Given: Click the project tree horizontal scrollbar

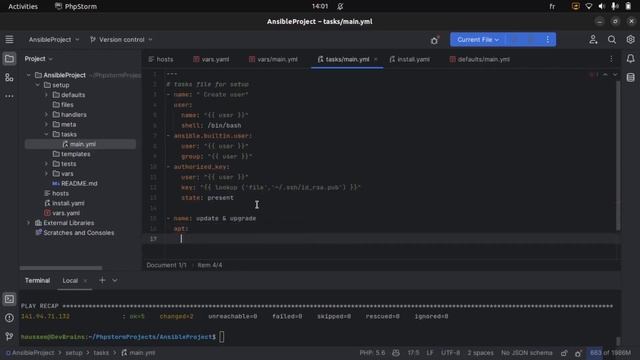Looking at the screenshot, I should point(61,268).
